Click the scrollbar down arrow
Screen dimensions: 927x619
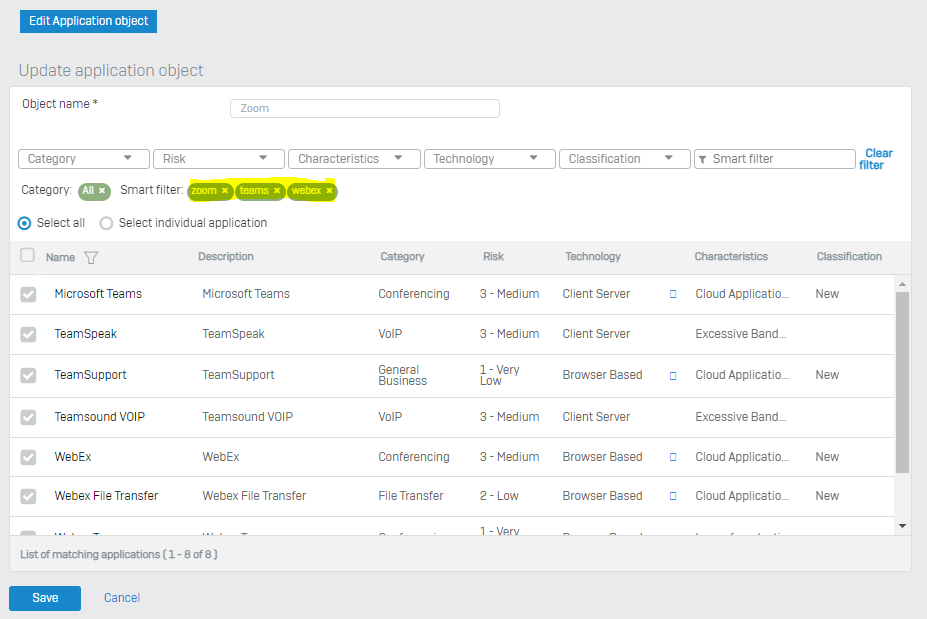tap(902, 526)
